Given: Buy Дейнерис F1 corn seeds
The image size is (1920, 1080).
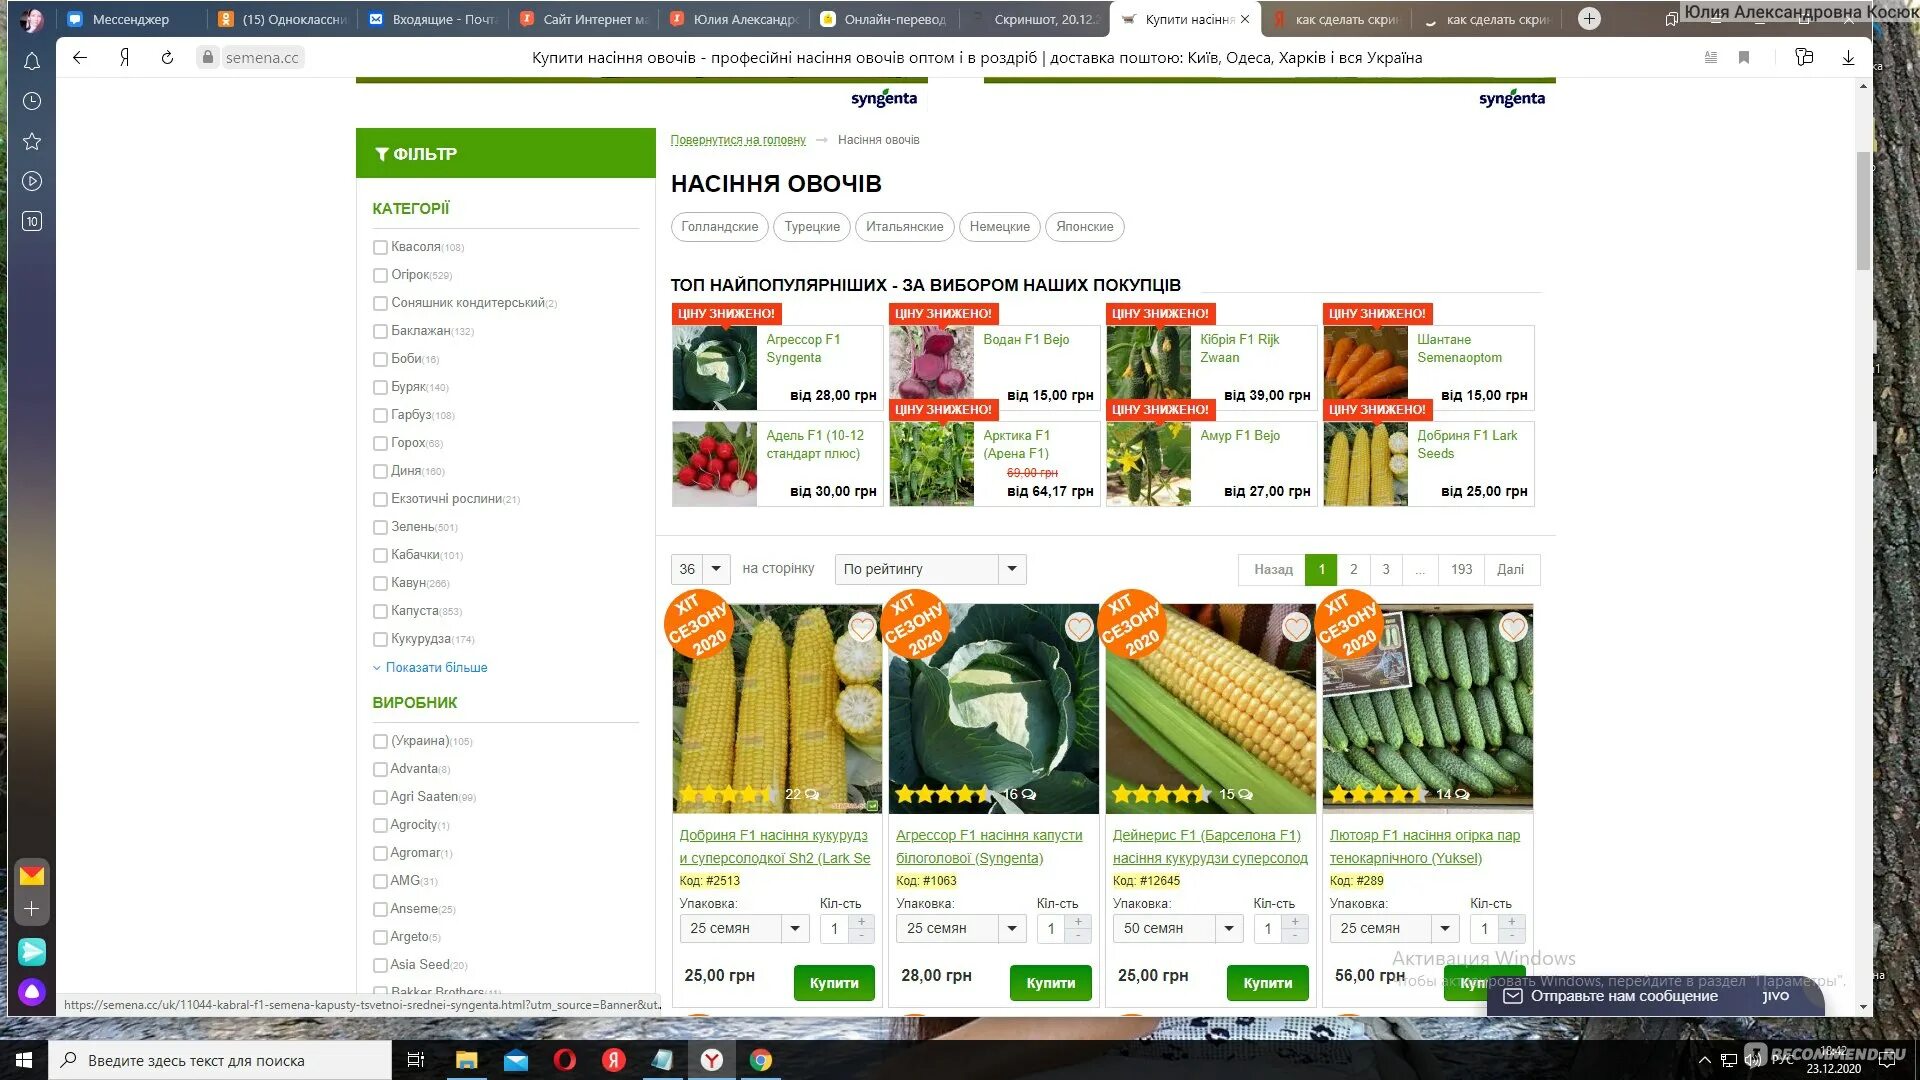Looking at the screenshot, I should click(1268, 983).
